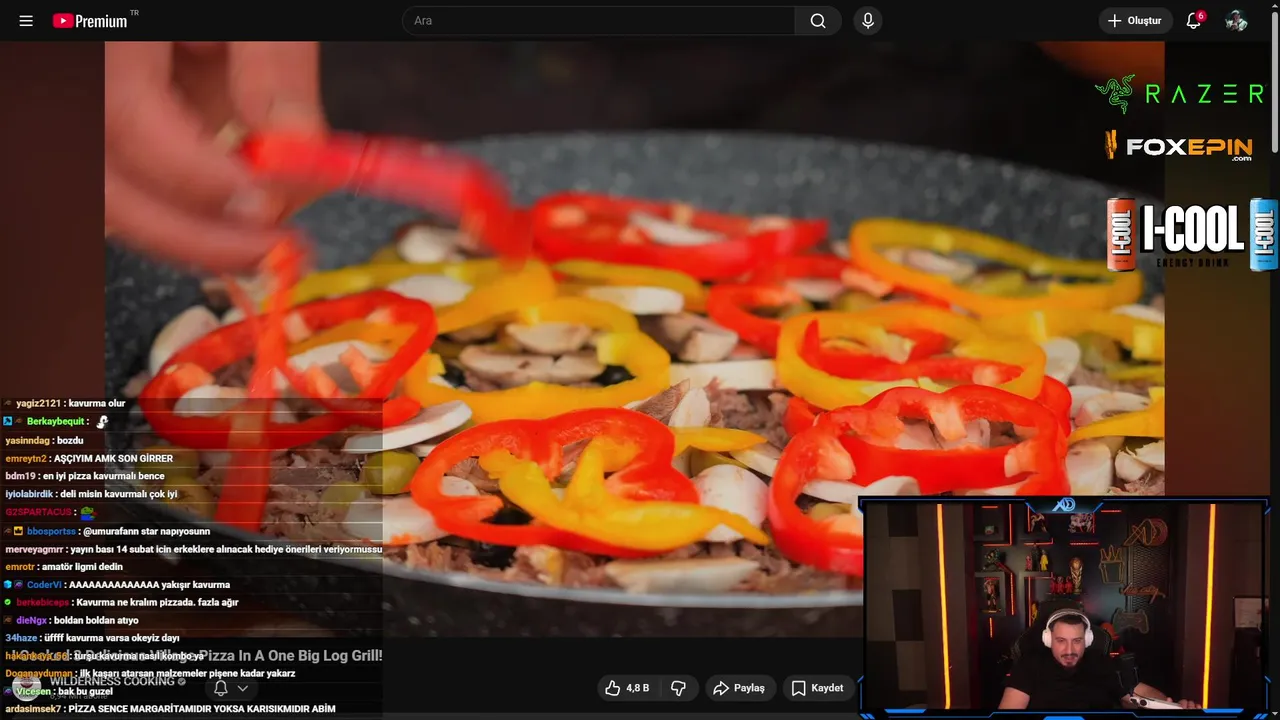Click chat message from Doganayduman

pyautogui.click(x=150, y=674)
